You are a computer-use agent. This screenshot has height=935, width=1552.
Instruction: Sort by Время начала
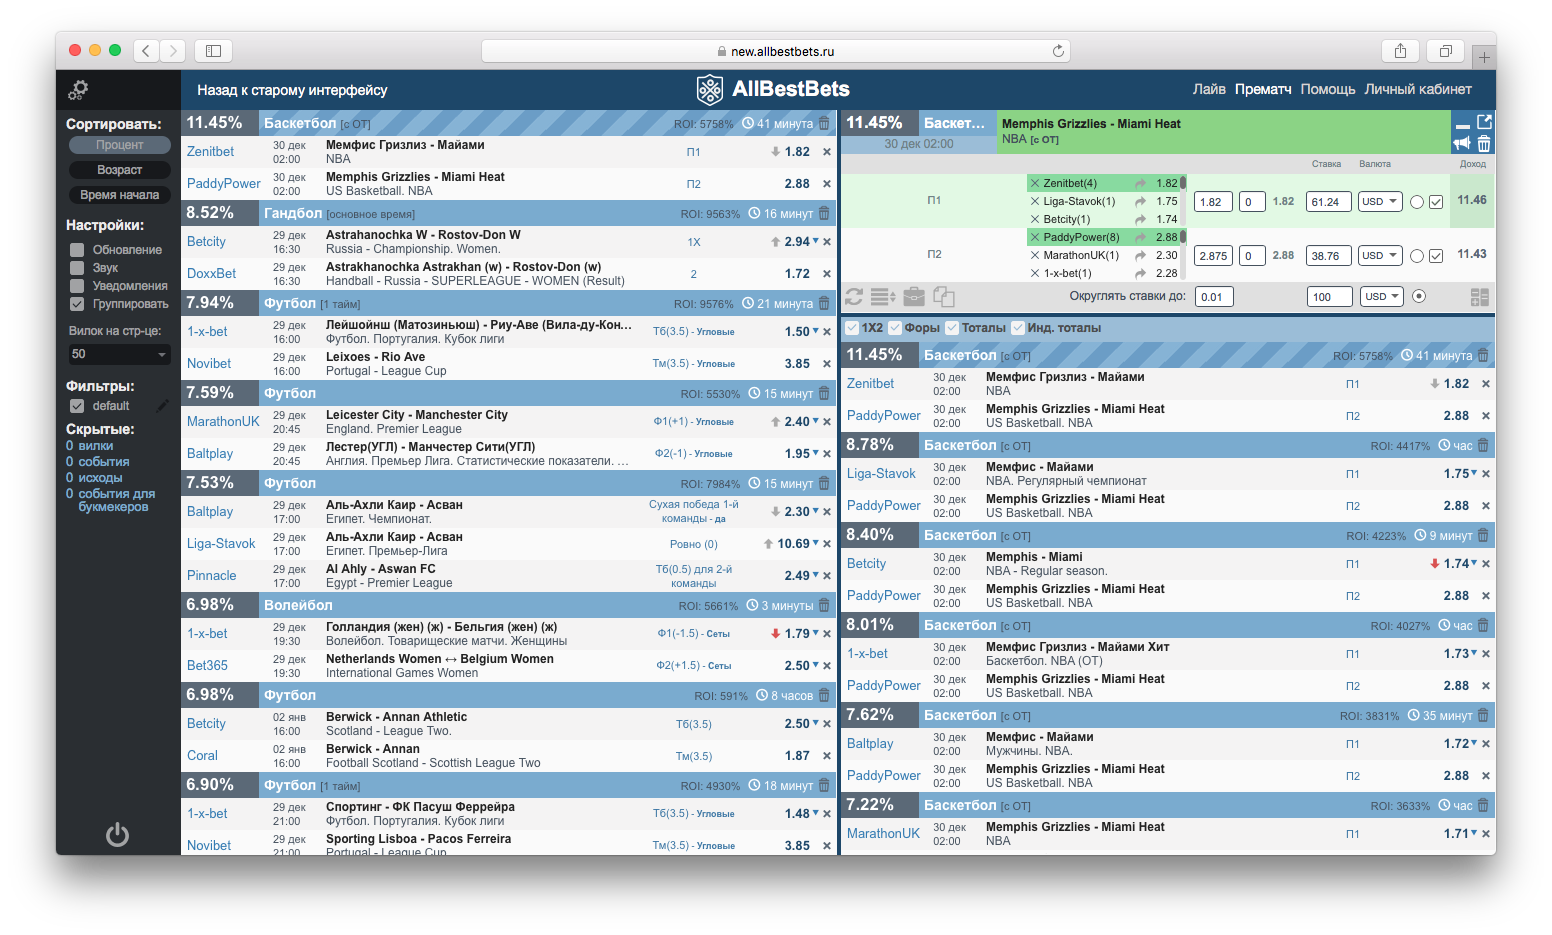pyautogui.click(x=120, y=195)
